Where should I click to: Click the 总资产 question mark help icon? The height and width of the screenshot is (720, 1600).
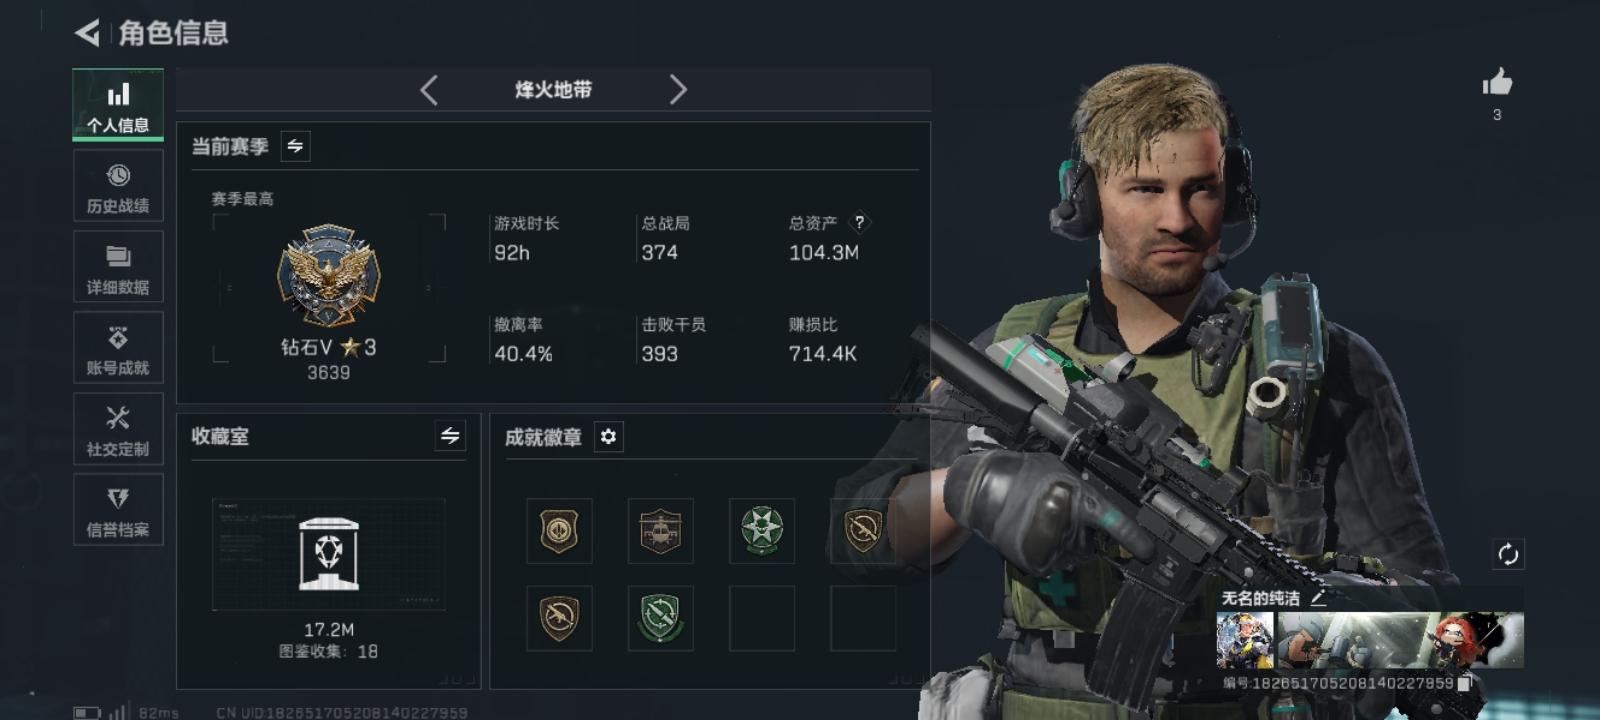859,223
